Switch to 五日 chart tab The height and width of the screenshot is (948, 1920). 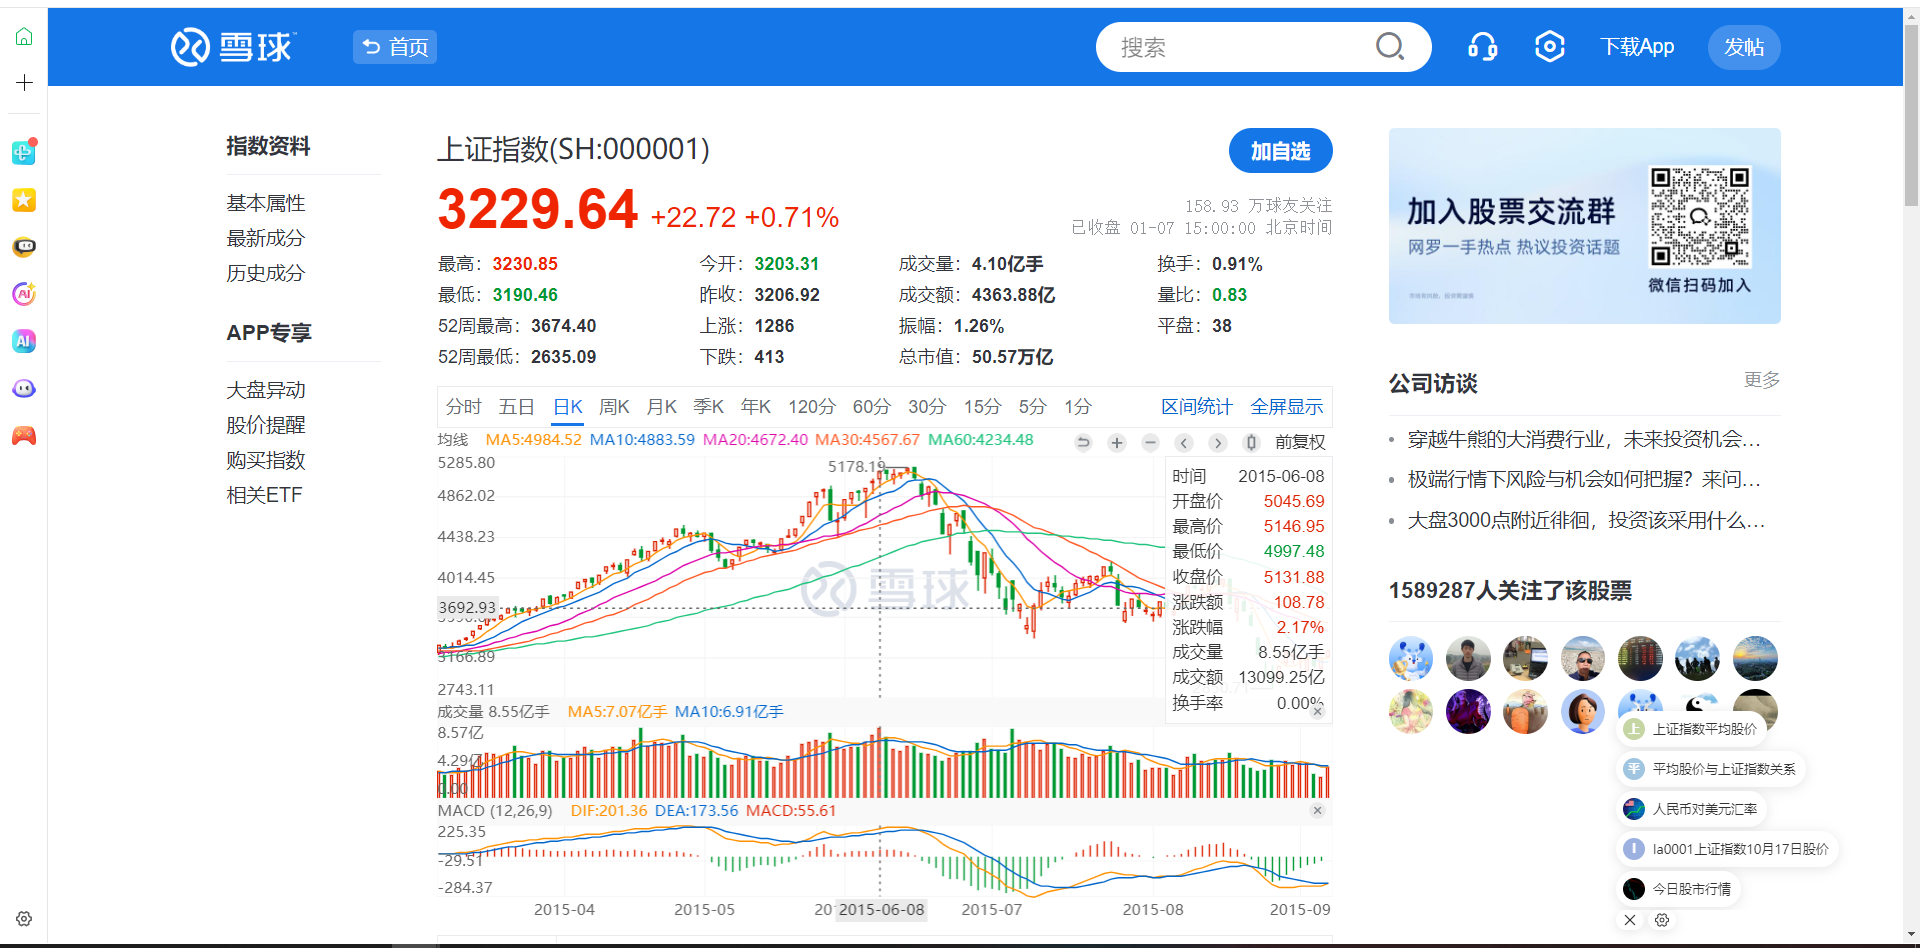pos(516,407)
